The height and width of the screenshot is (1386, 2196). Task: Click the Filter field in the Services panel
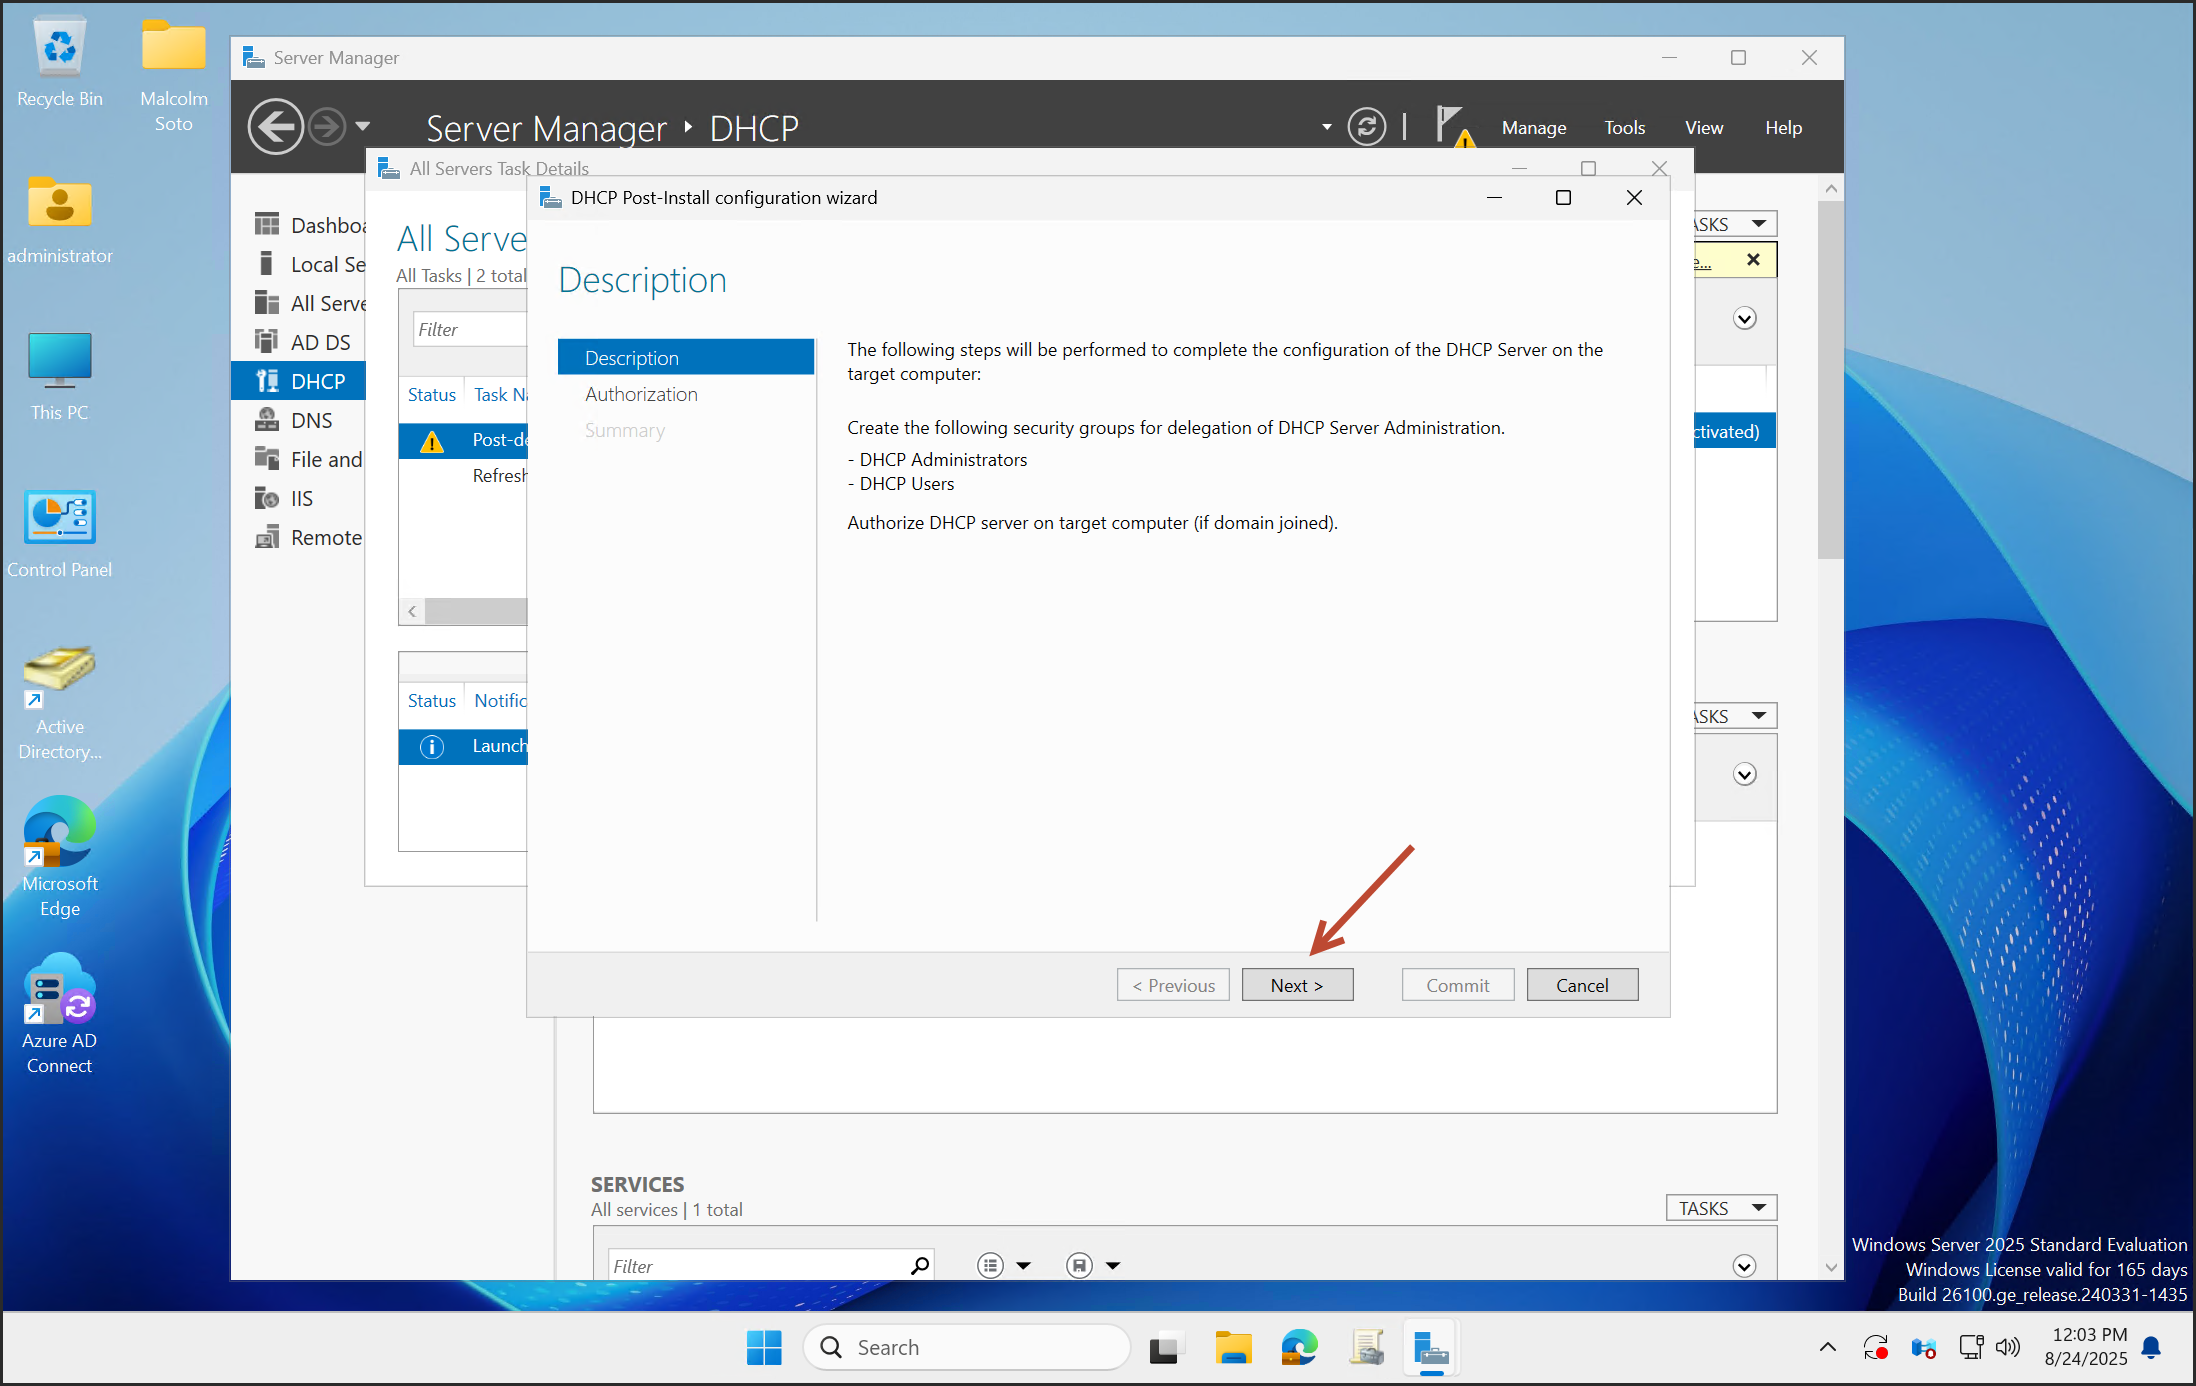tap(760, 1265)
